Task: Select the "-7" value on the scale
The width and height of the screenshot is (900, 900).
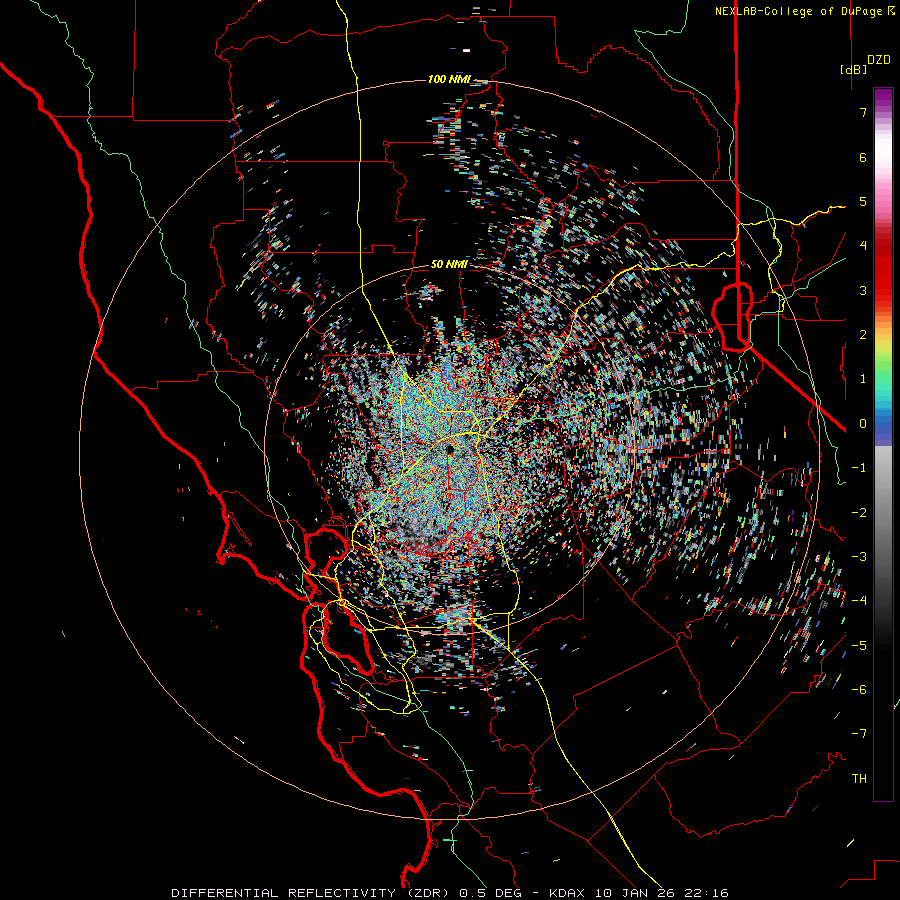Action: pos(859,734)
